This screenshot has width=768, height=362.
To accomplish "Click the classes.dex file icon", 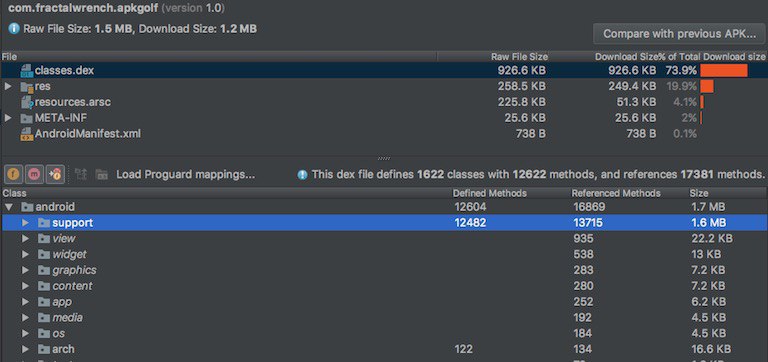I will click(x=27, y=71).
